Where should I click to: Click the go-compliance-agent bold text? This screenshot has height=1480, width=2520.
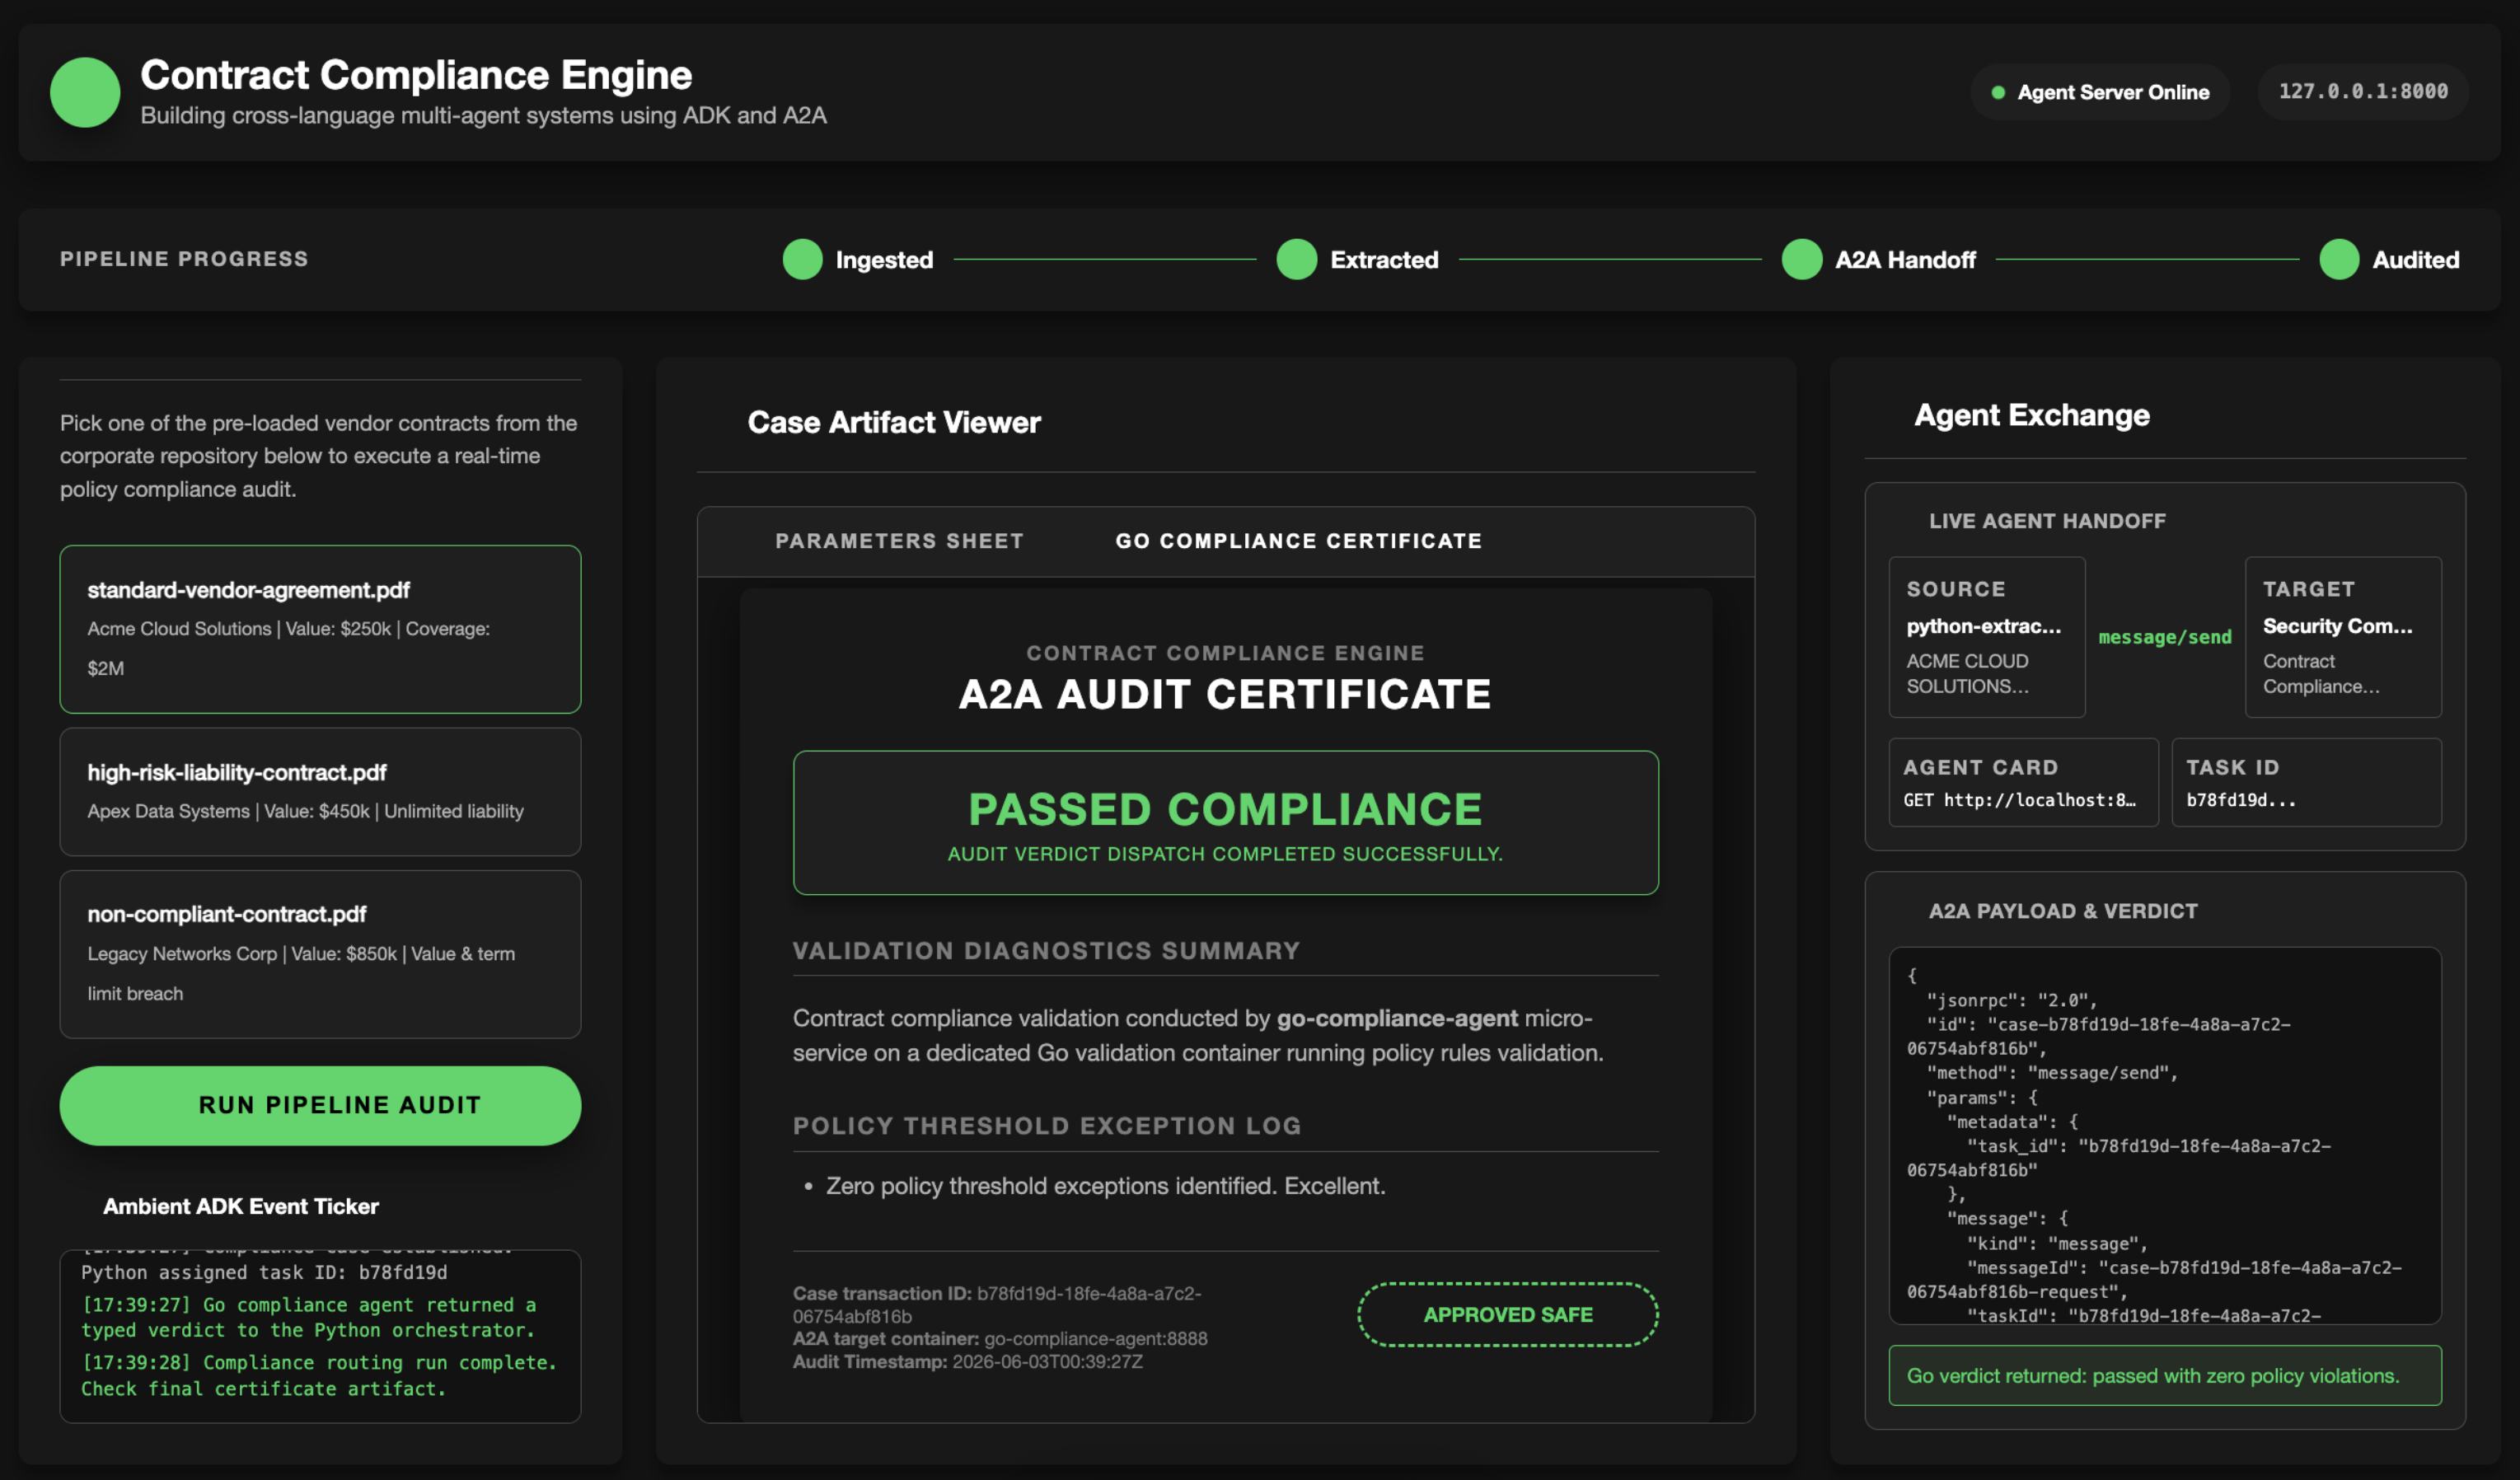click(x=1397, y=1018)
